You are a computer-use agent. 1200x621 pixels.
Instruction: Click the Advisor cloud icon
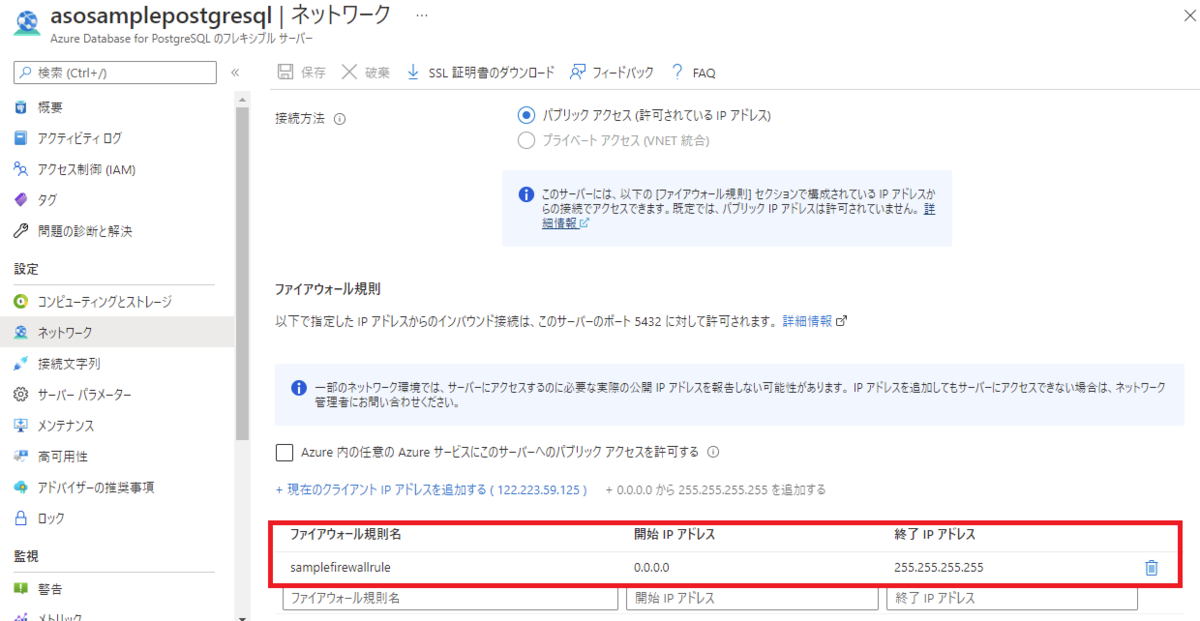21,487
